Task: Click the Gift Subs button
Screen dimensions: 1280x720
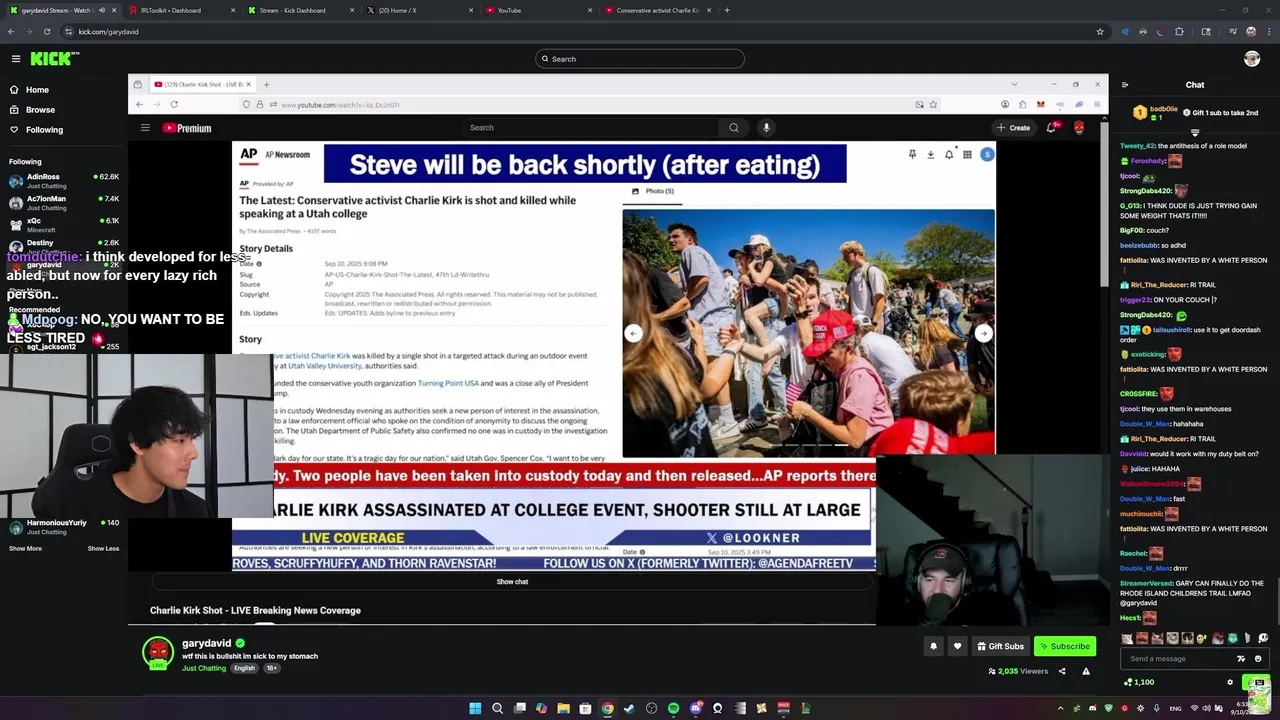Action: 1000,646
